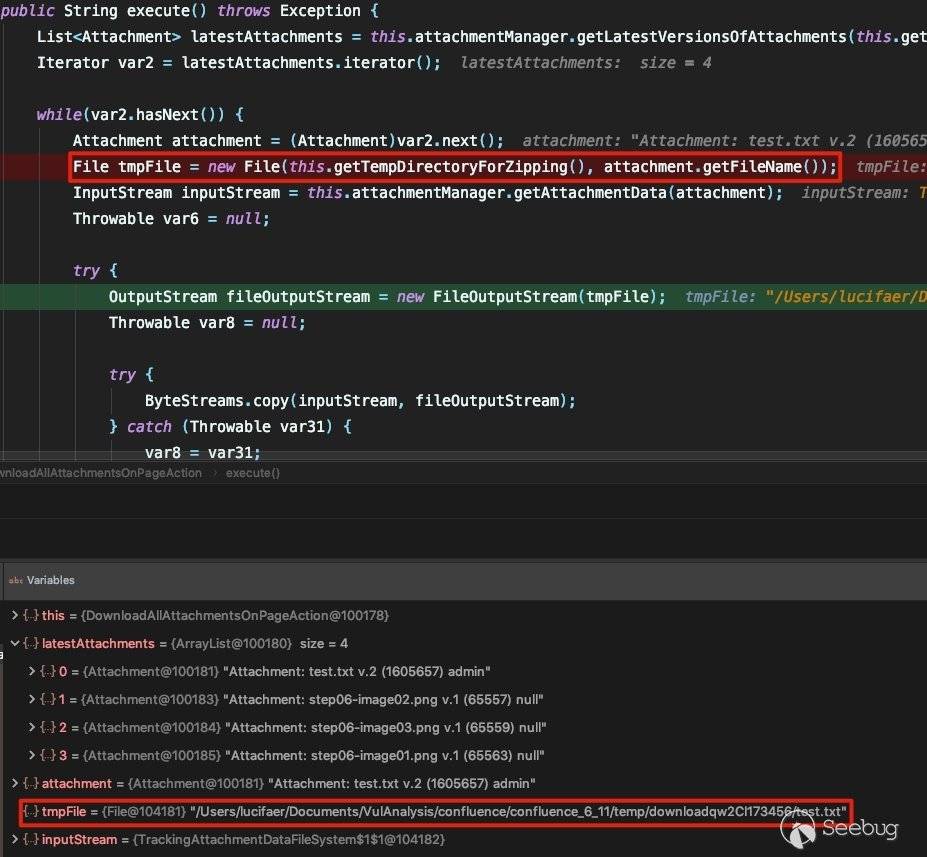Click row text 'step06-image02.png v.1 (65557)'
The width and height of the screenshot is (927, 857).
[410, 699]
